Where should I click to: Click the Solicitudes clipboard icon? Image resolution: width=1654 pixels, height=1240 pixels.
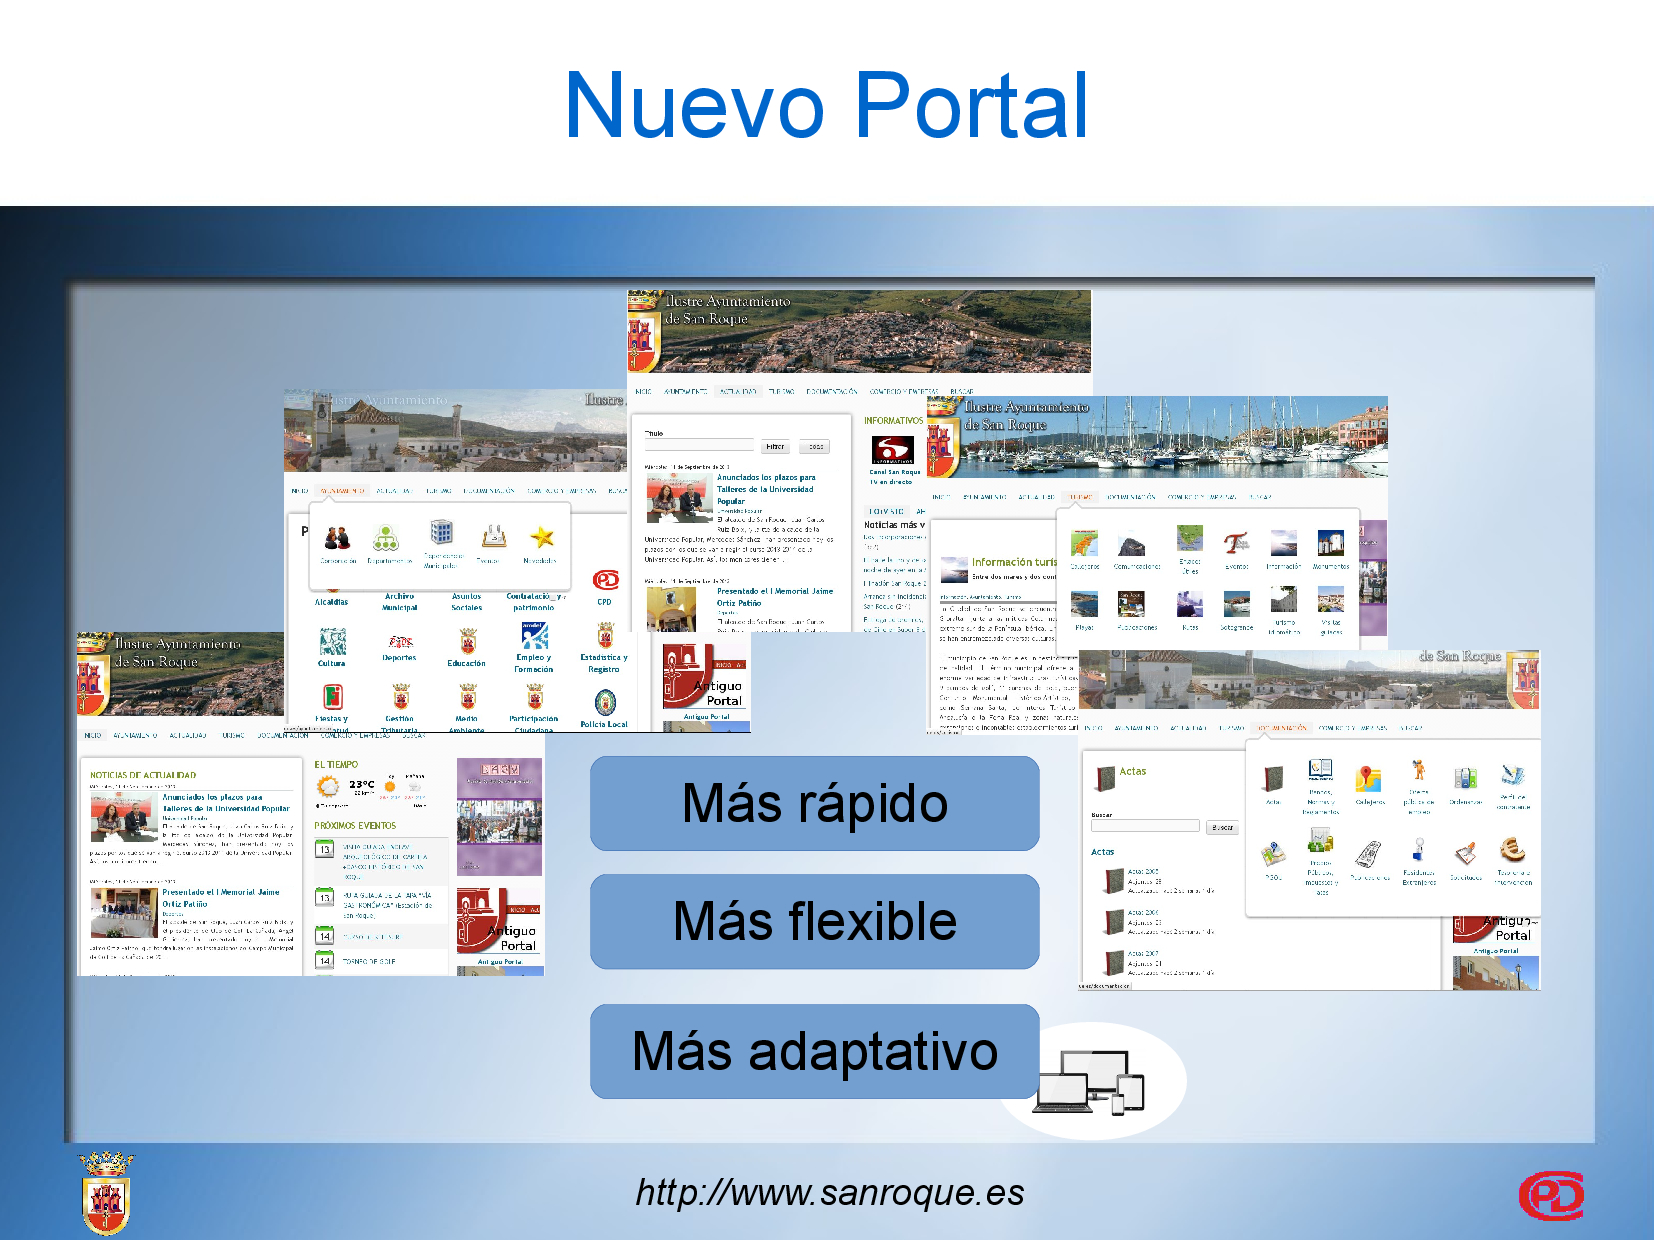pos(1466,853)
